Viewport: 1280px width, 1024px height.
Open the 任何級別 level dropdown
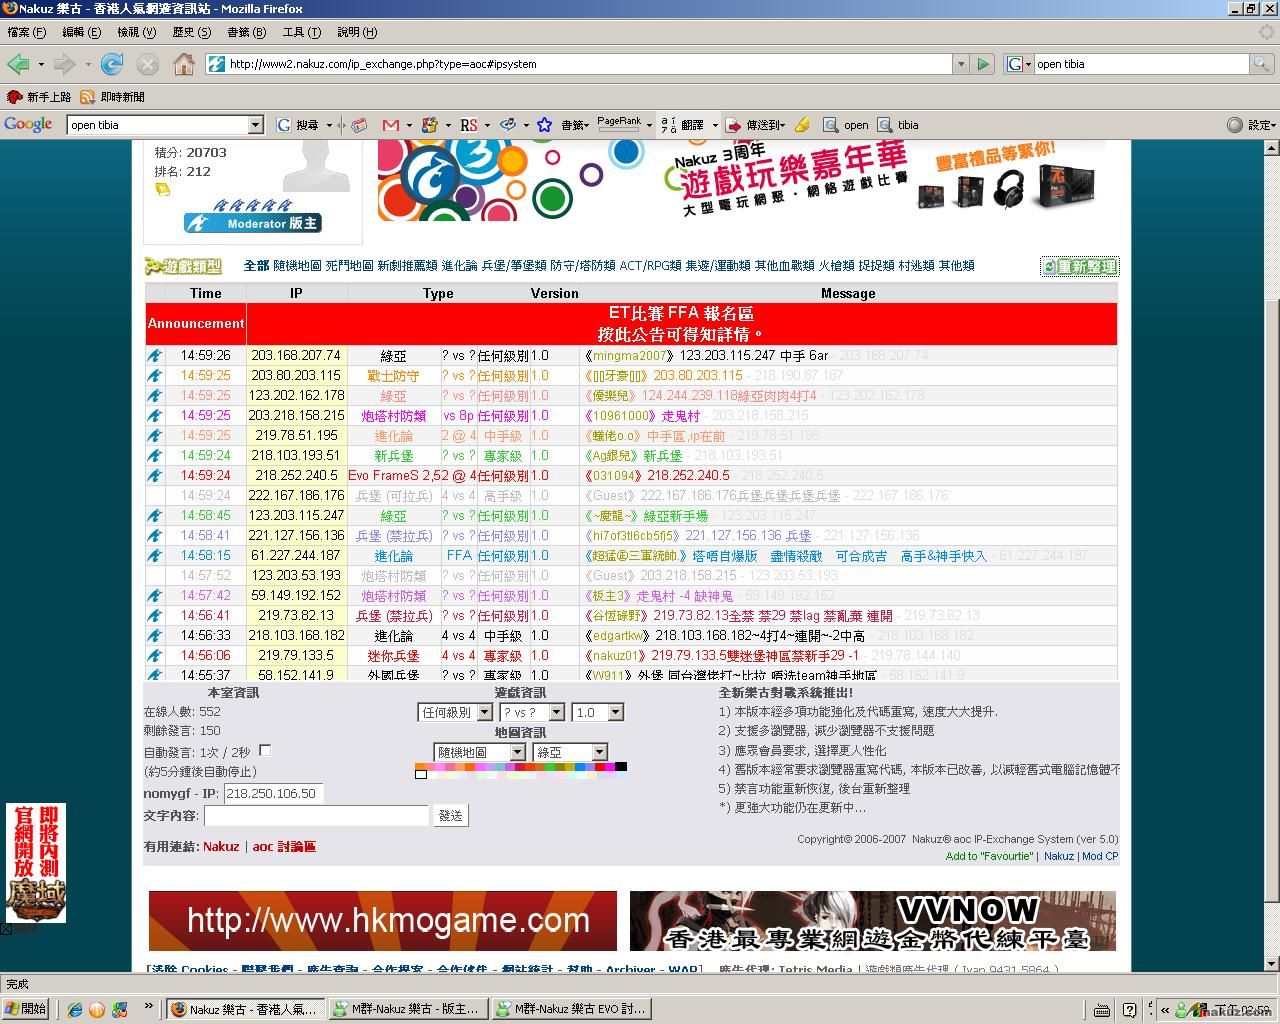(455, 712)
